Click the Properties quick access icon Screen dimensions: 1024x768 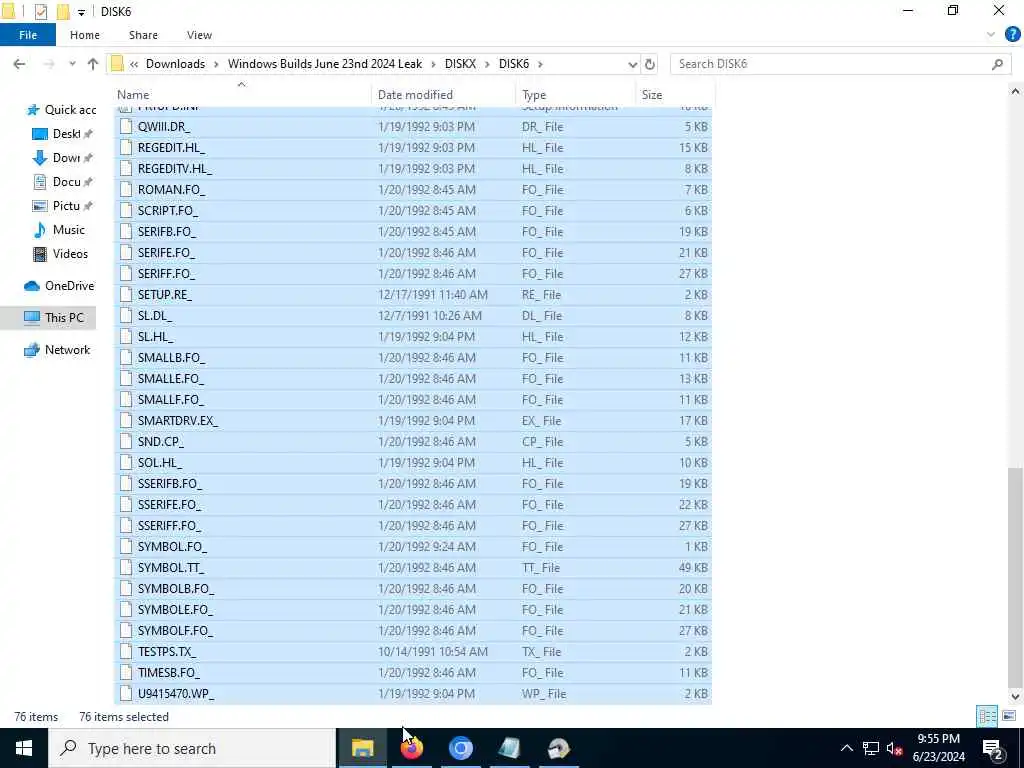40,12
